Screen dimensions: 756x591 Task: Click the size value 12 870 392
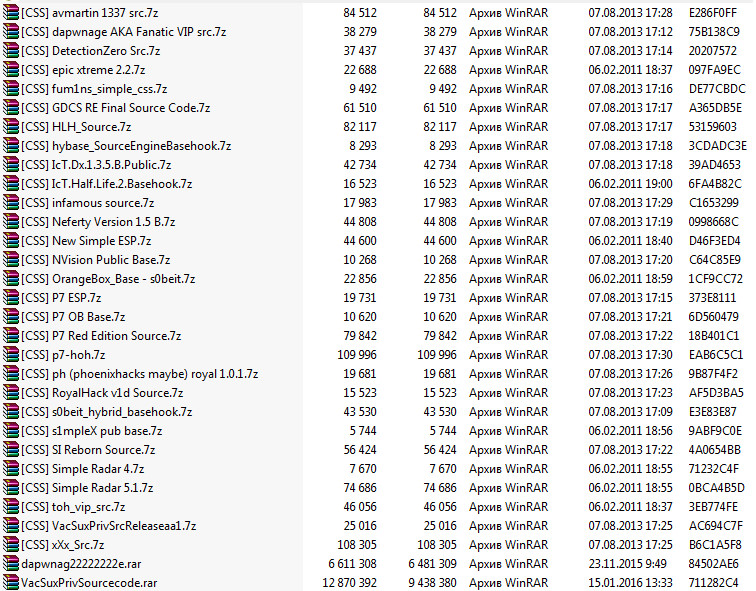(x=350, y=583)
